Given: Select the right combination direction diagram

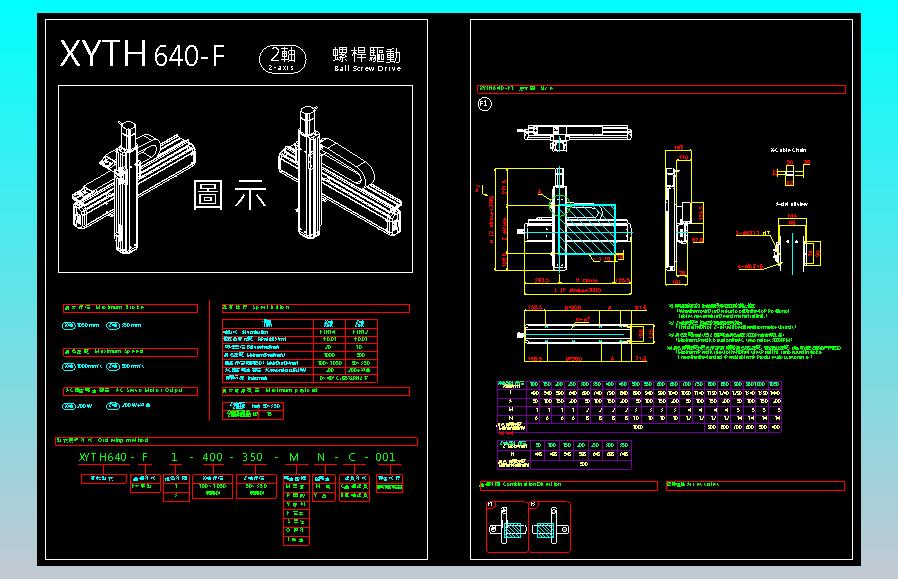Looking at the screenshot, I should point(550,527).
